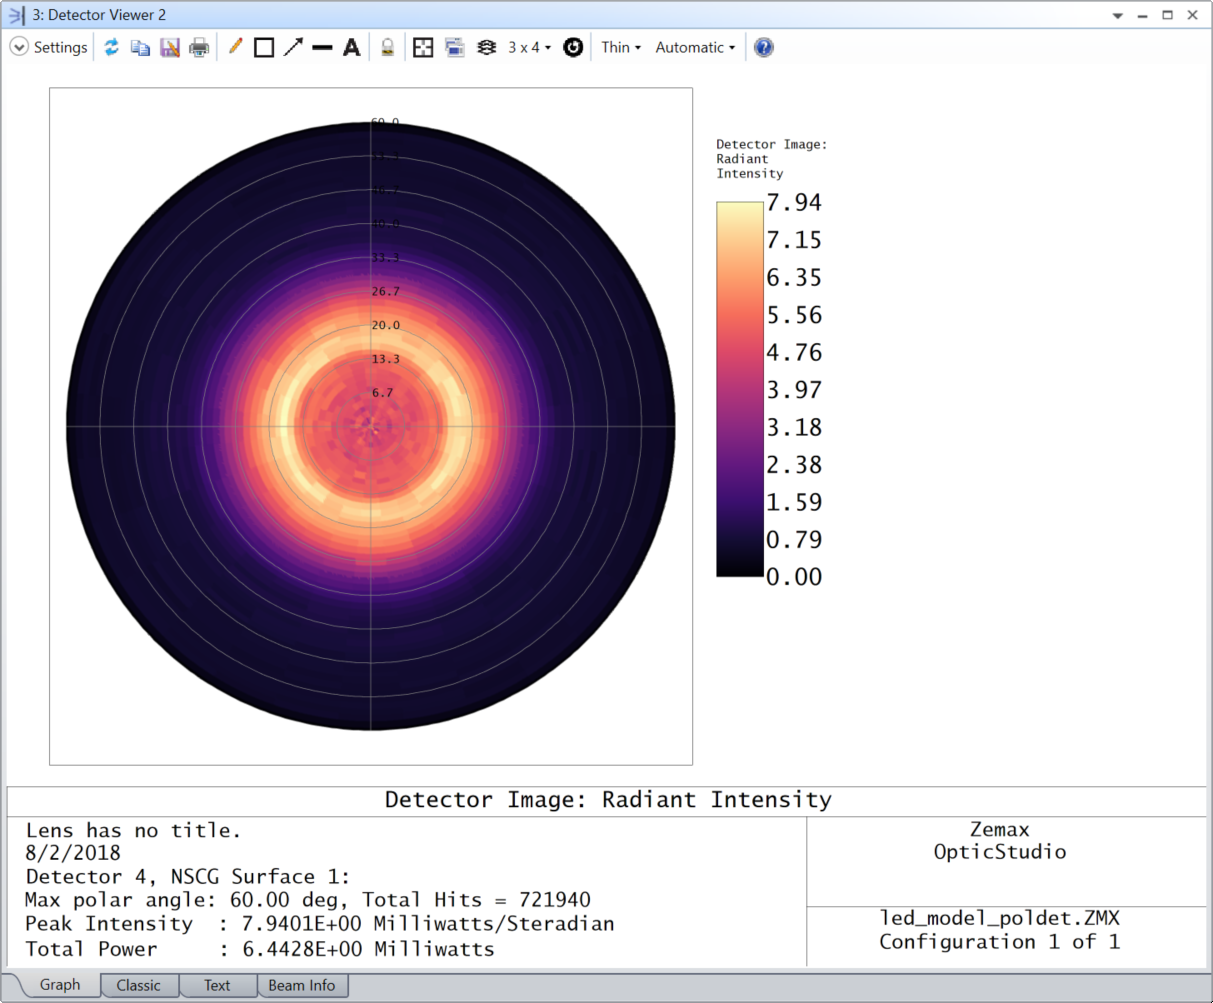Open the Thin line thickness dropdown
Image resolution: width=1213 pixels, height=1003 pixels.
[x=621, y=47]
